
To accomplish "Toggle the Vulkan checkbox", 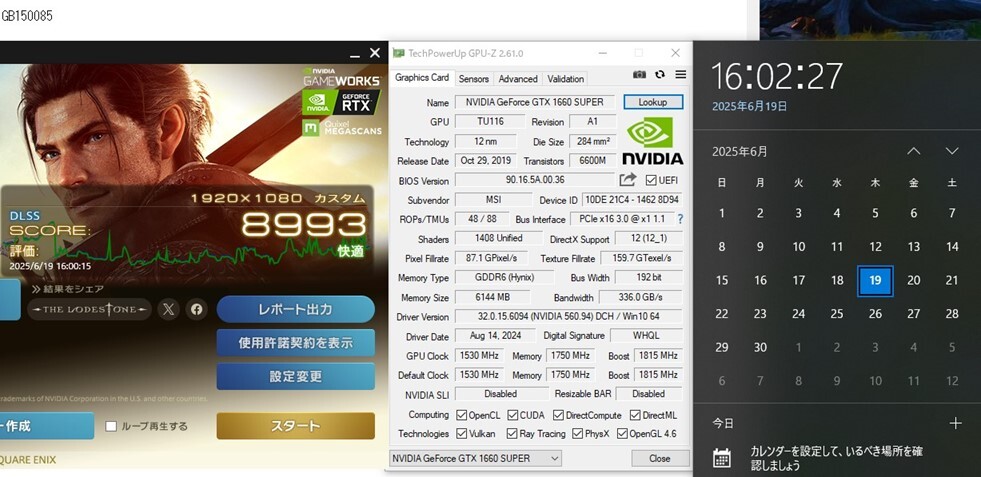I will click(462, 433).
